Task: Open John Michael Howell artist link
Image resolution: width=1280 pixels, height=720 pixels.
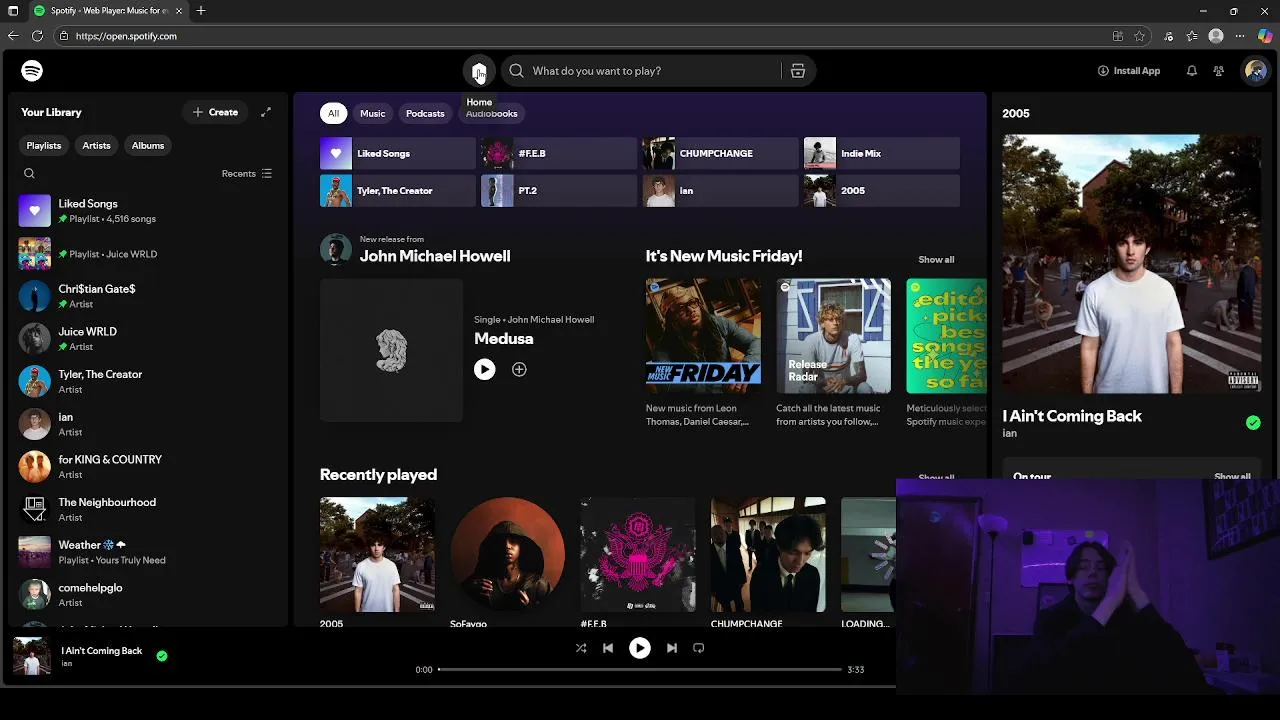Action: 435,256
